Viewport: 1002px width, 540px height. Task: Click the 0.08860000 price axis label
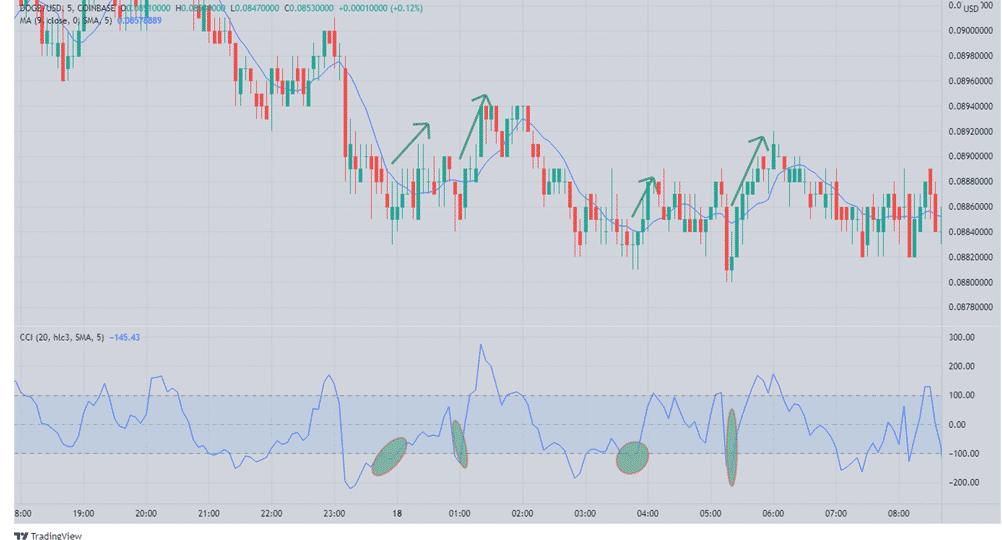(970, 207)
